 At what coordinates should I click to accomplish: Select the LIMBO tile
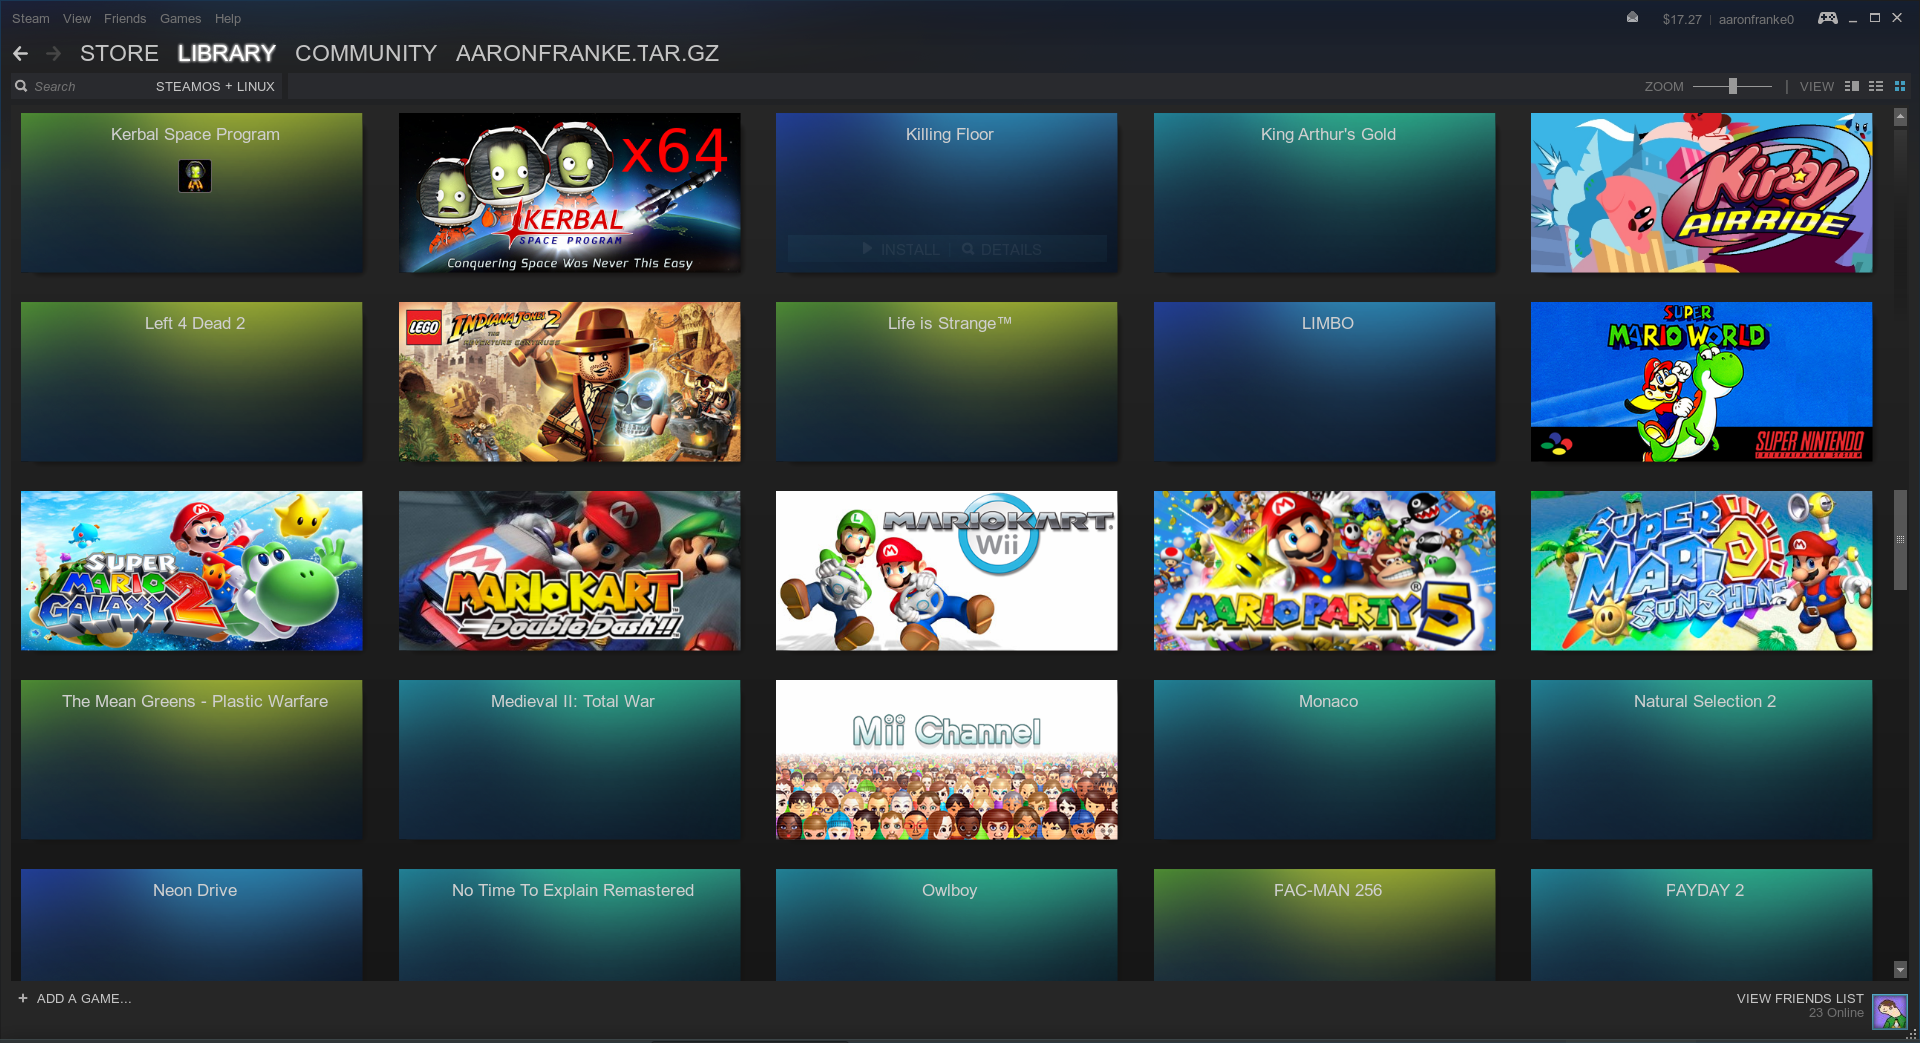tap(1325, 381)
